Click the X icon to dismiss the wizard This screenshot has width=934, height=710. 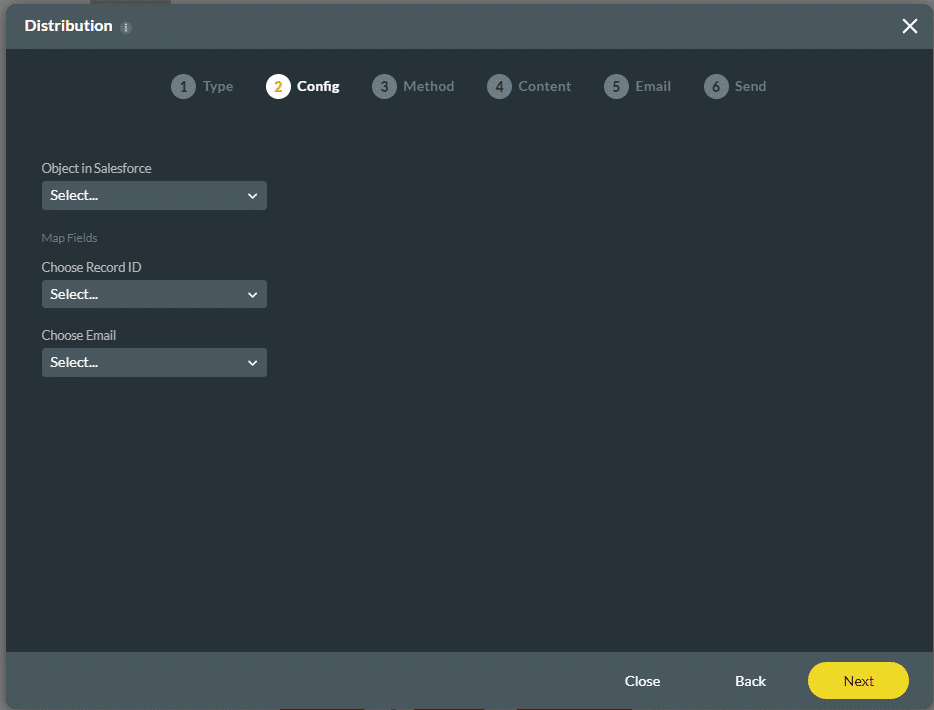point(909,26)
